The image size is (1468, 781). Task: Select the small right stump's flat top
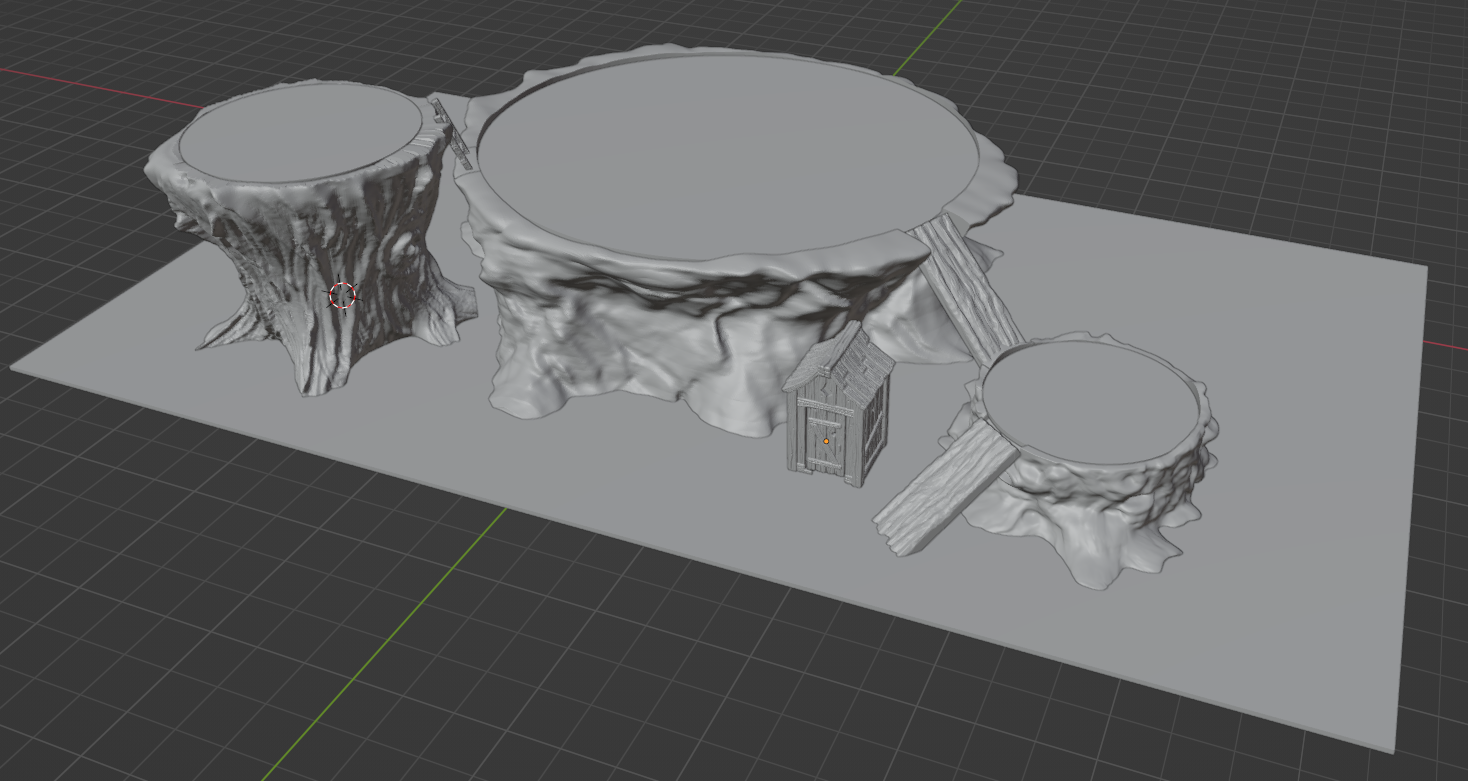coord(1090,400)
